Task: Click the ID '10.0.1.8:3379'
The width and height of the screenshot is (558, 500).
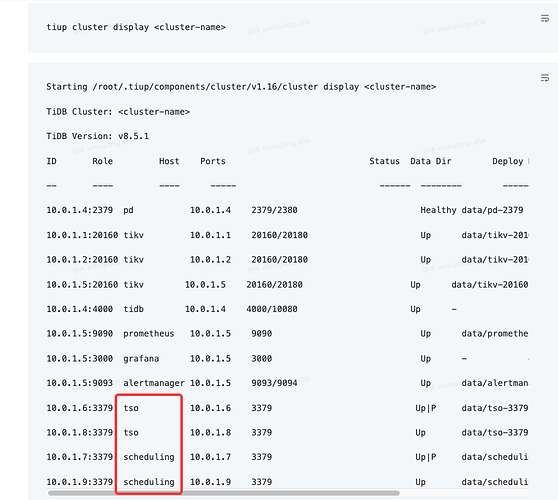Action: pos(80,433)
